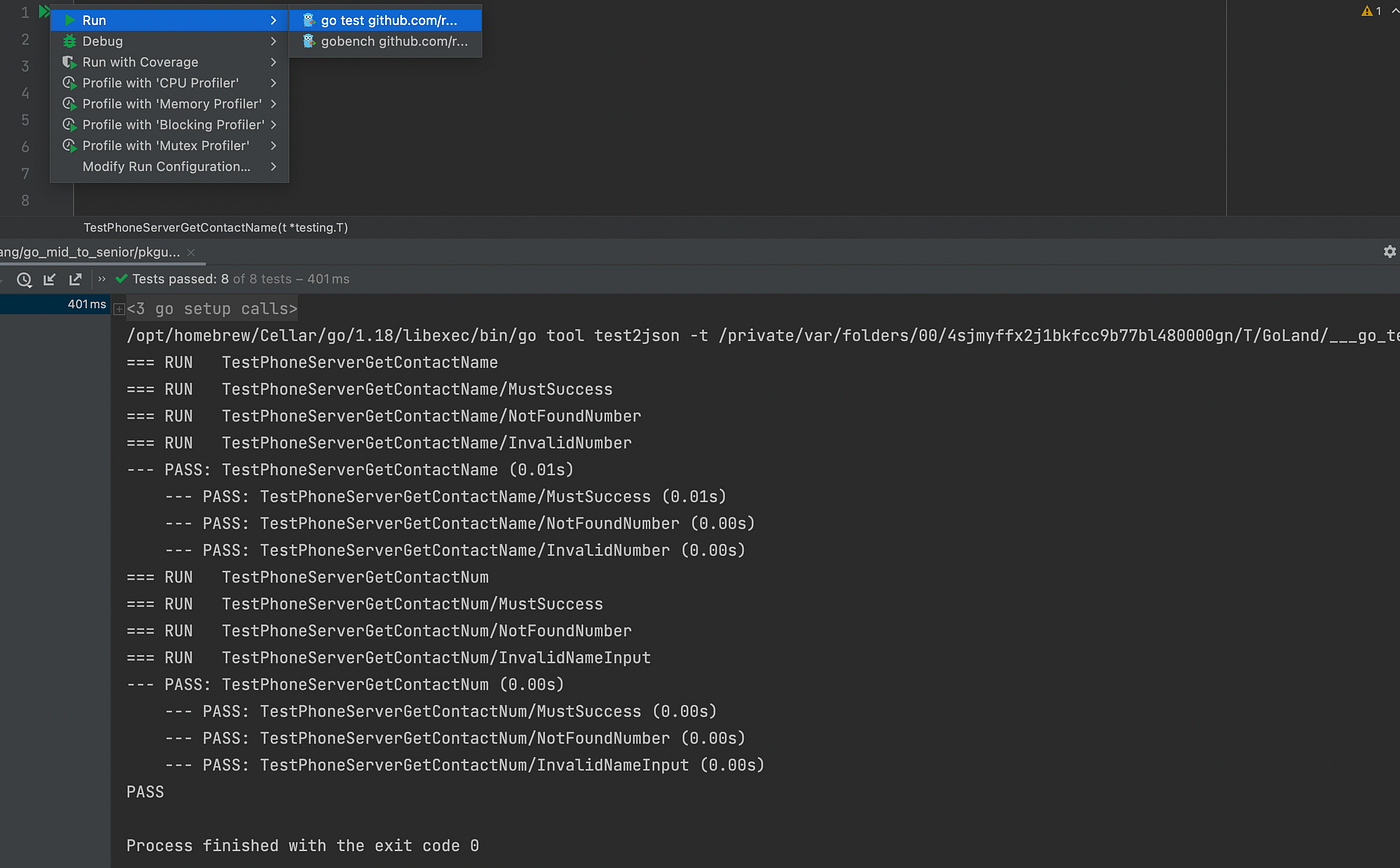Open the dropdown chevron left of the test toolbar
This screenshot has height=868, width=1400.
[x=4, y=279]
